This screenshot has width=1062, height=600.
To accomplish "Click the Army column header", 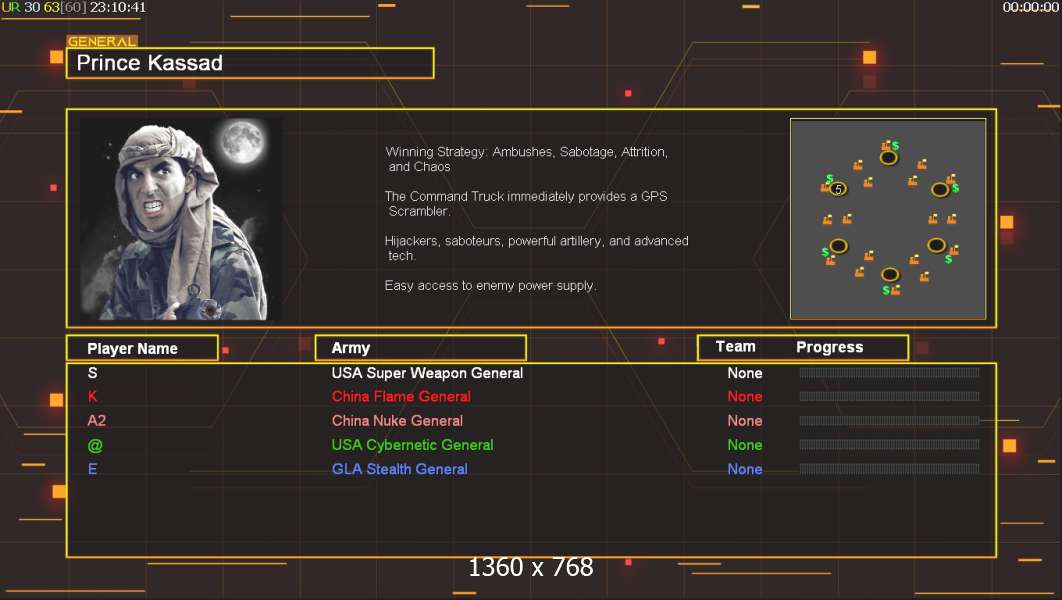I will (421, 347).
